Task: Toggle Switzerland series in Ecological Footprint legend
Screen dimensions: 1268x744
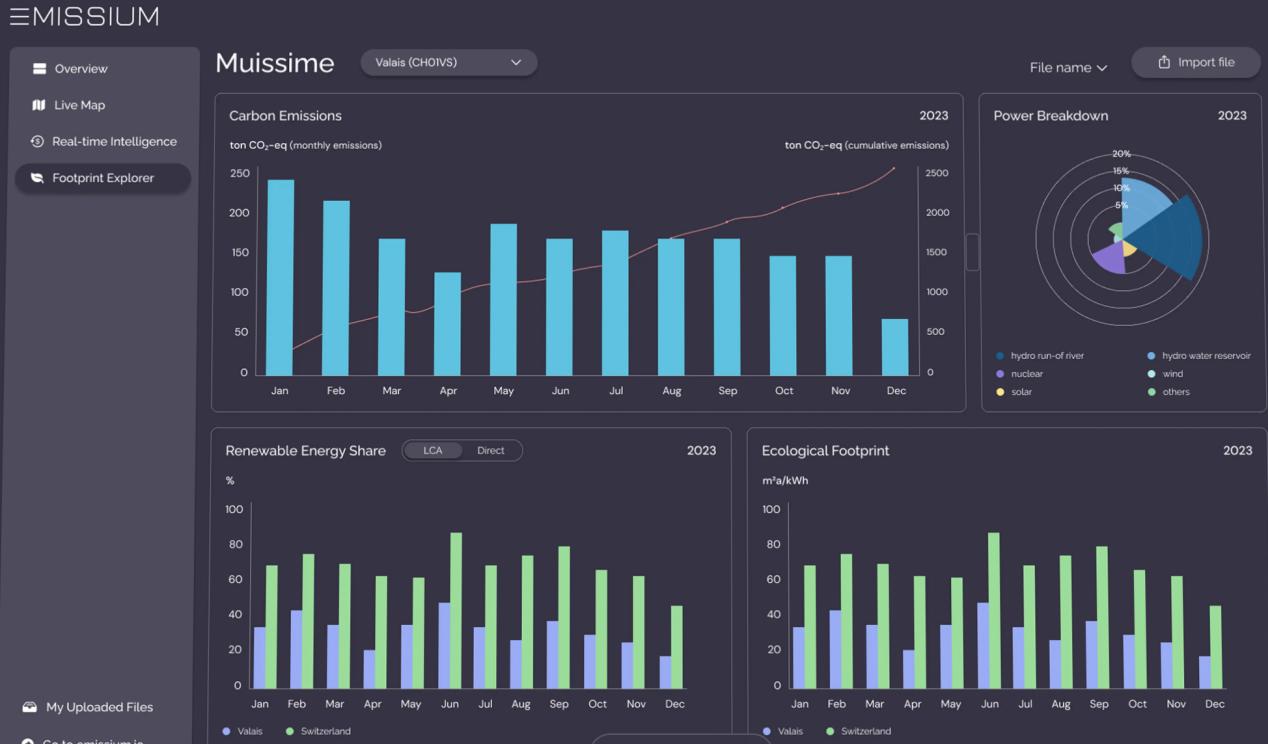Action: 857,731
